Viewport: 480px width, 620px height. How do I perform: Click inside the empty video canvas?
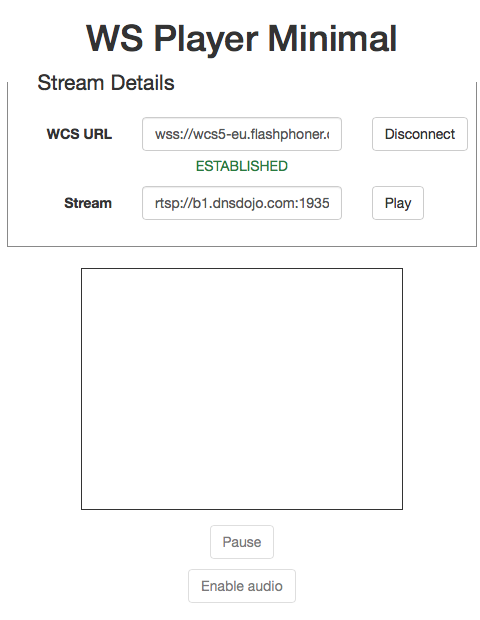coord(242,389)
